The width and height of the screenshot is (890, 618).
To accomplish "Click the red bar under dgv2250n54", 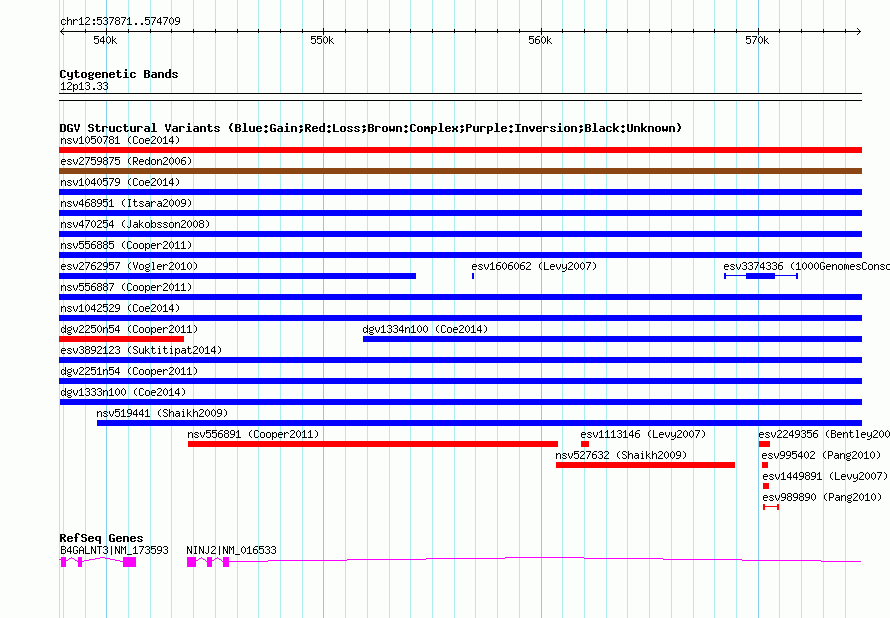I will 121,339.
